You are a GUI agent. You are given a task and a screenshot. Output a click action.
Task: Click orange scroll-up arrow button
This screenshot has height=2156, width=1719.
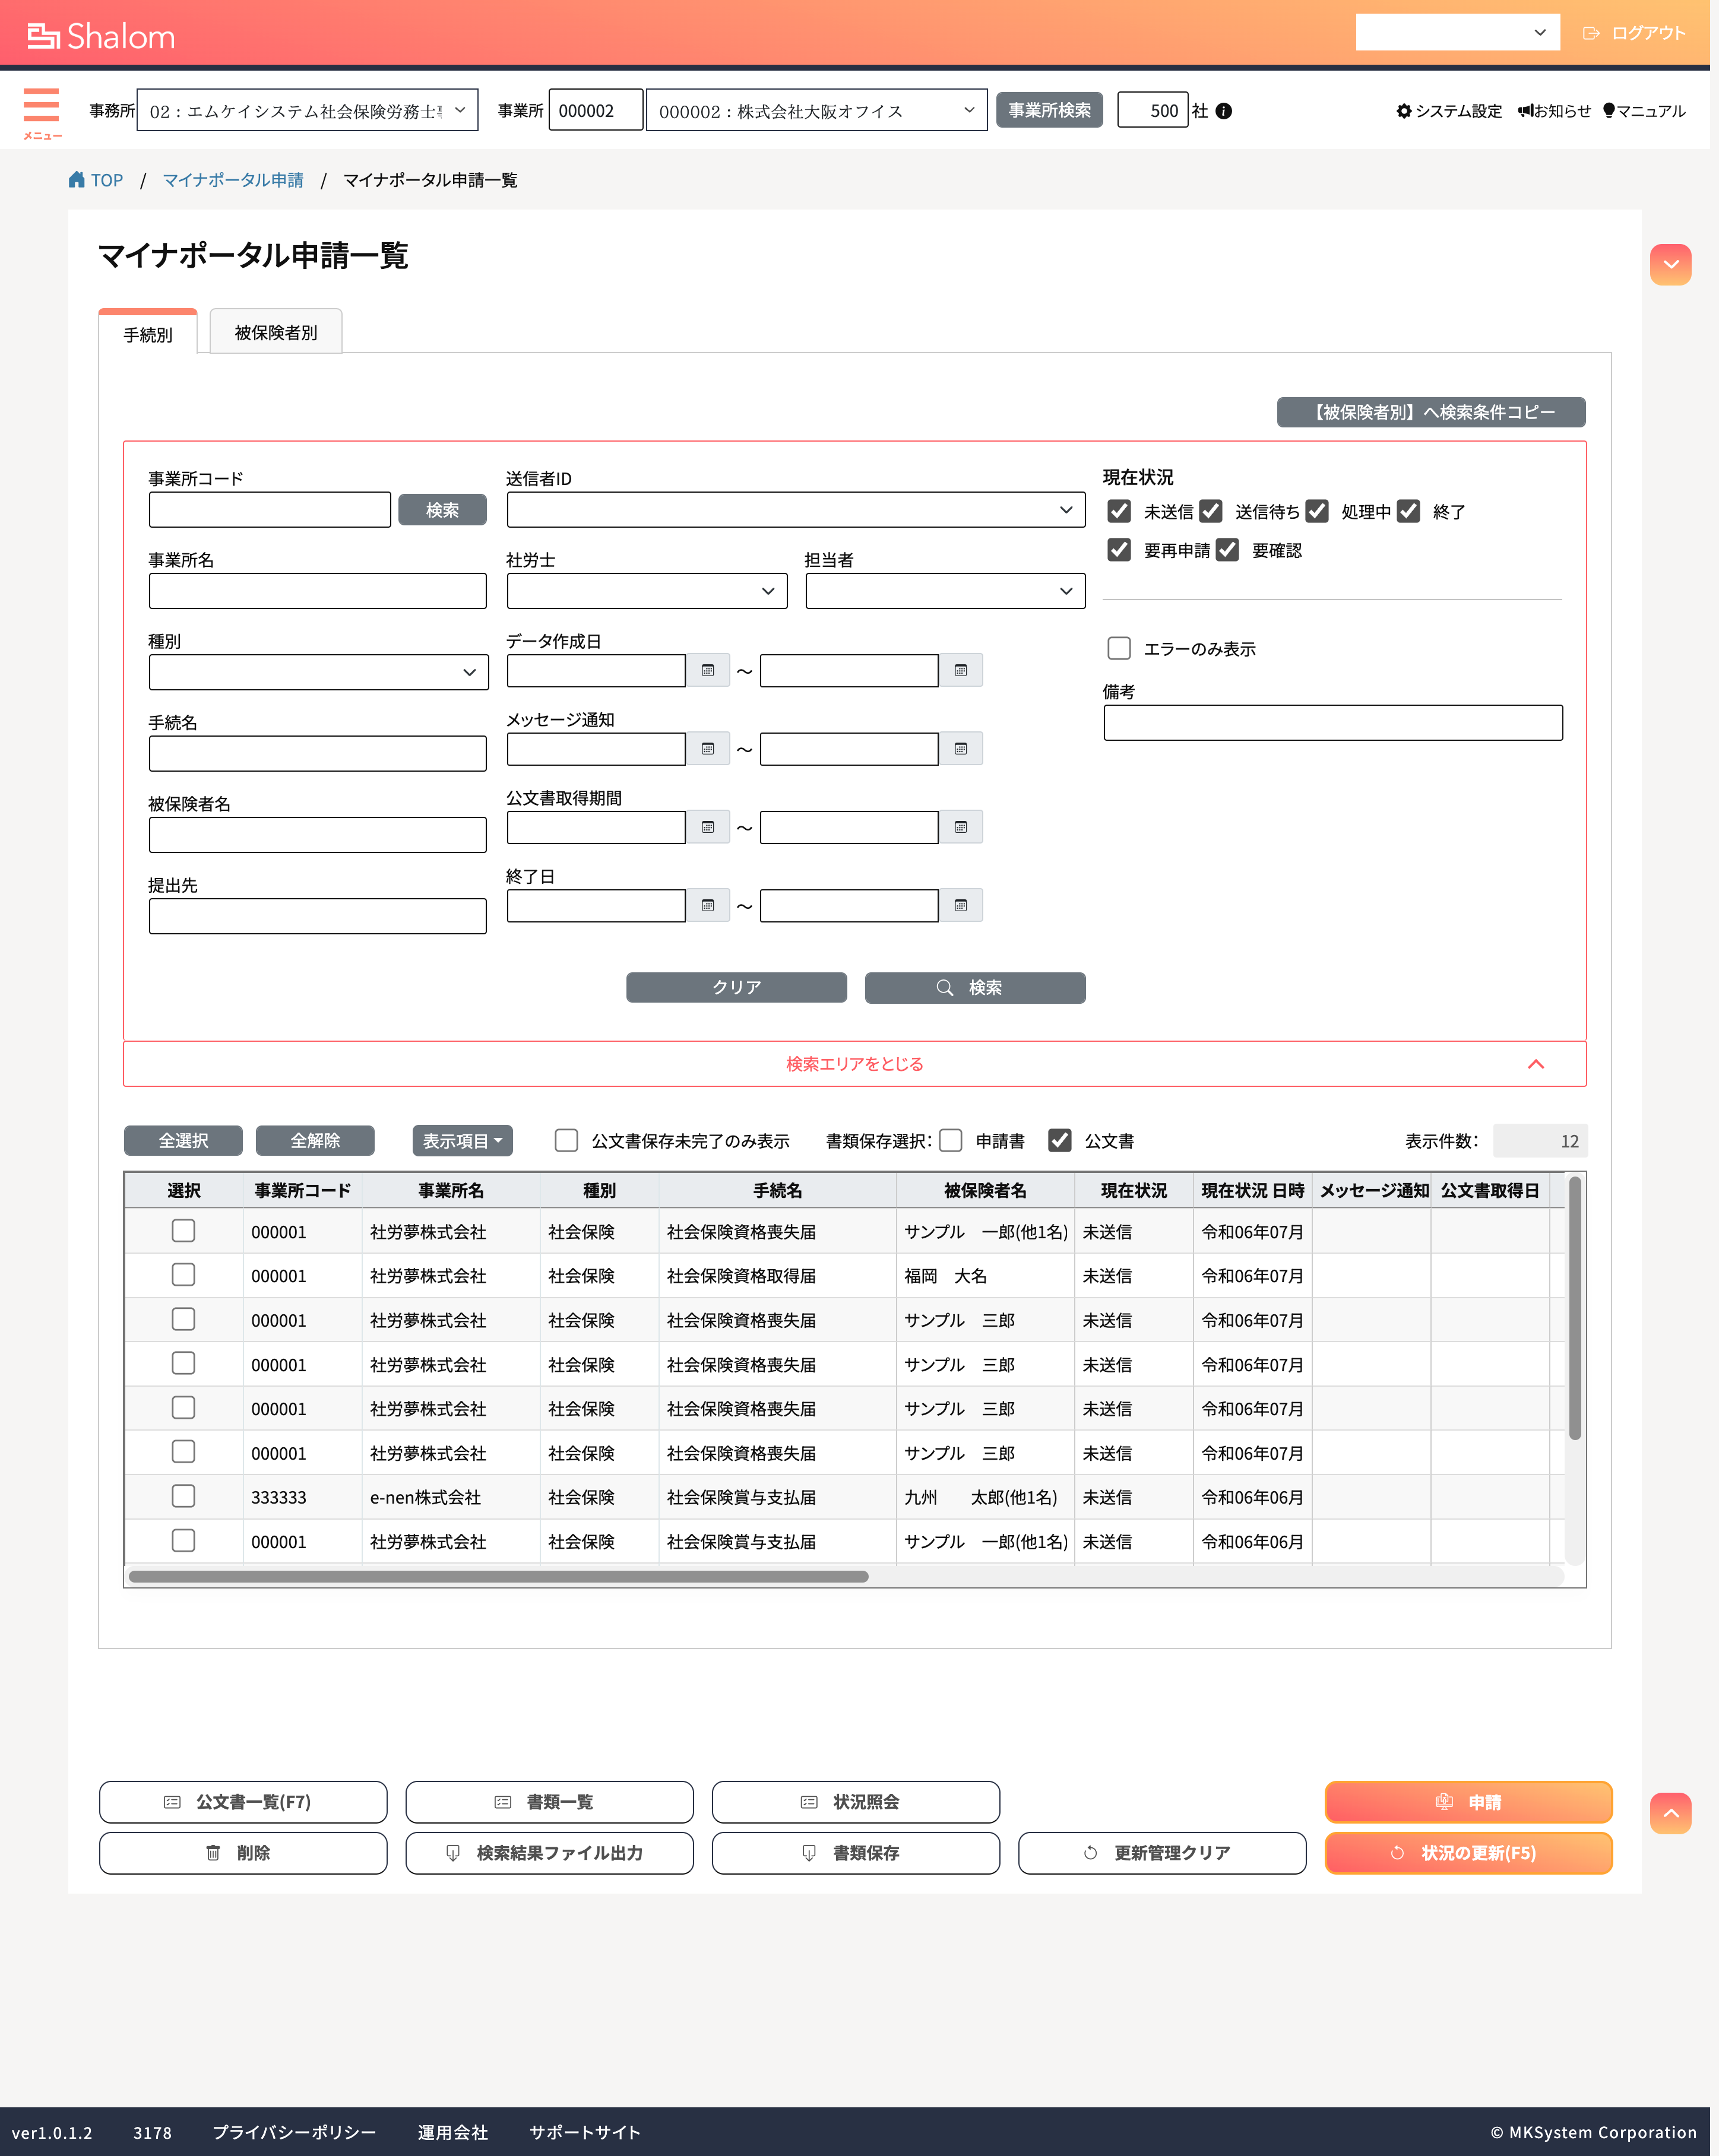[x=1670, y=1813]
